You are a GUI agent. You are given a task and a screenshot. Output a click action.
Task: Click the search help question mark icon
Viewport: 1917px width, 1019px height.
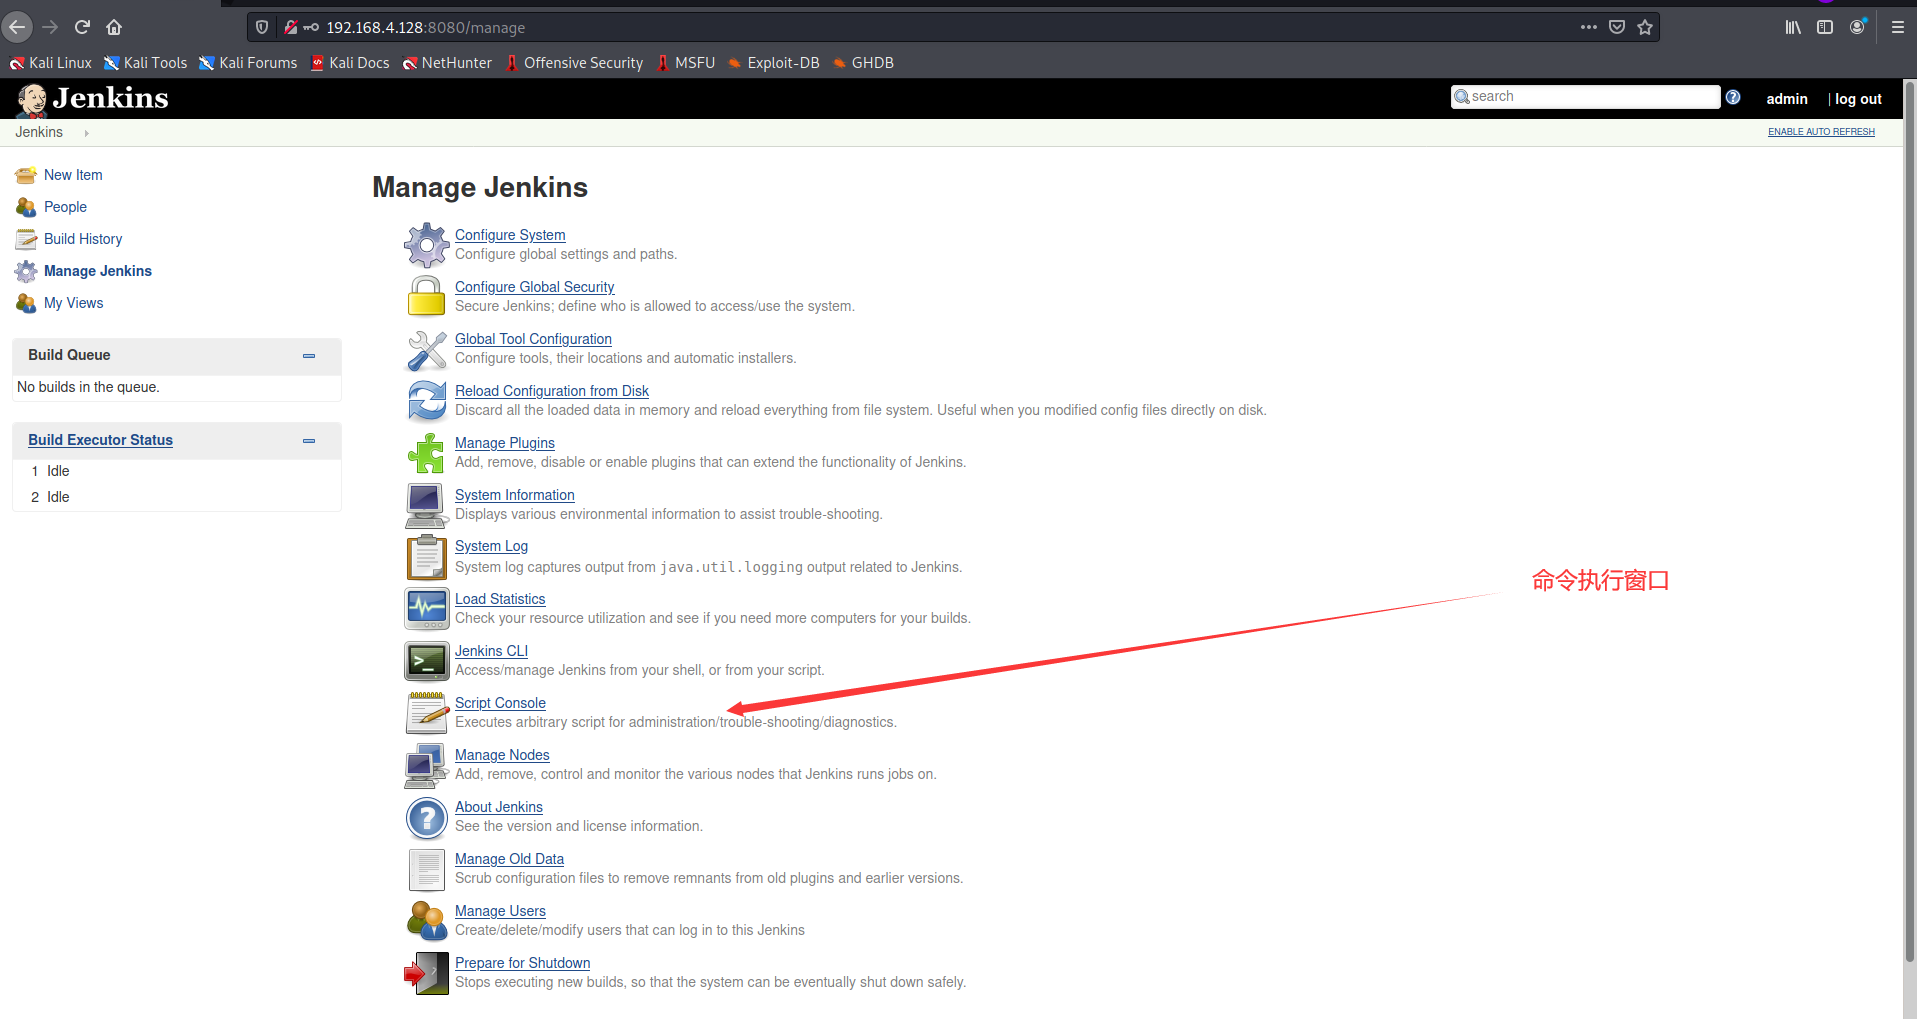pyautogui.click(x=1733, y=97)
